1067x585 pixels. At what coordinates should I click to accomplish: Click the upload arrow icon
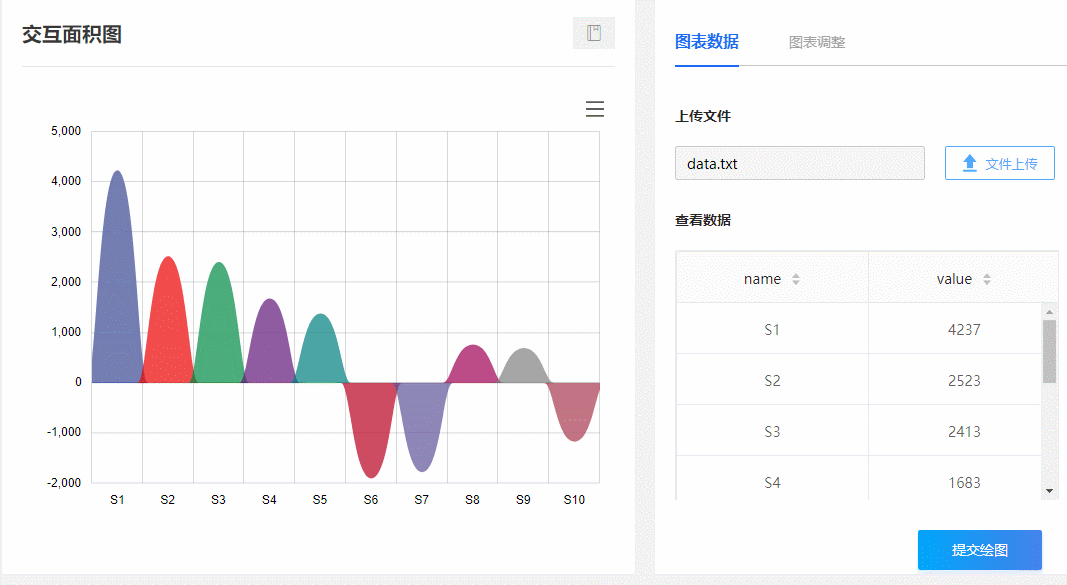[969, 163]
